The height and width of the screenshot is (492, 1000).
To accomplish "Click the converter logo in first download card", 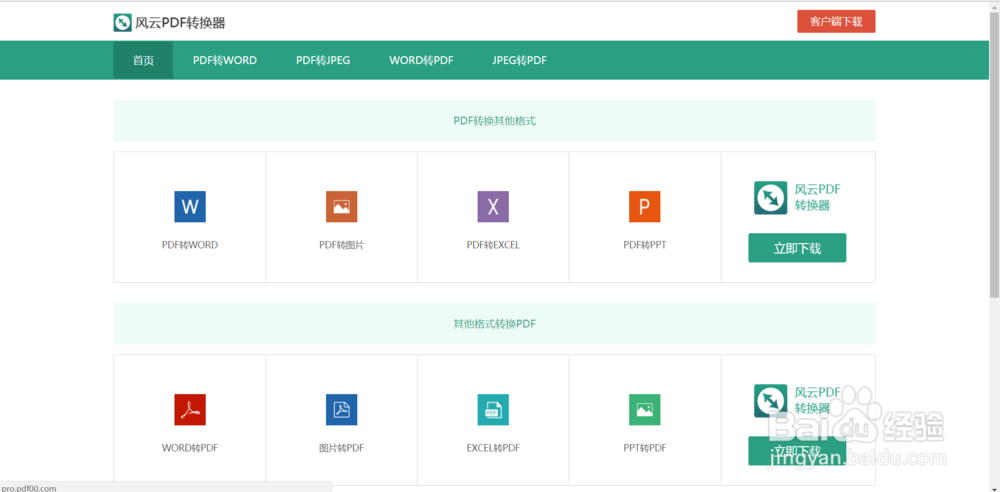I will (770, 198).
